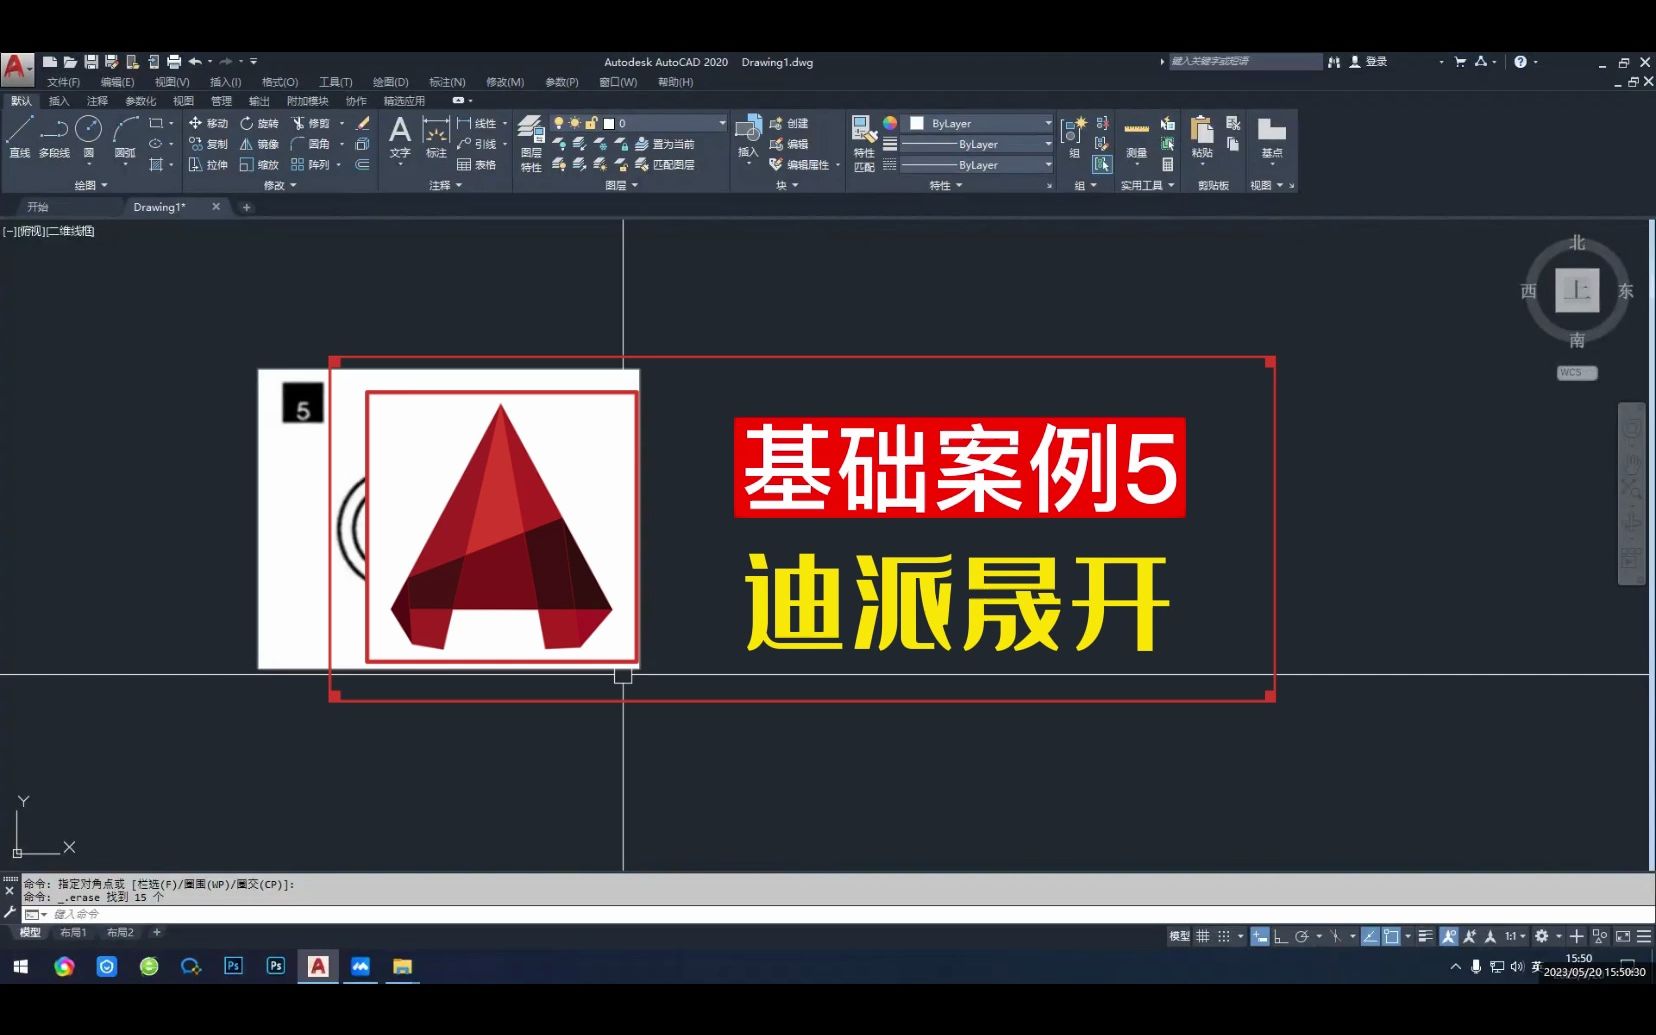Click the 多行文字 A icon in Annotation panel
Screen dimensions: 1656x1035
pos(400,128)
